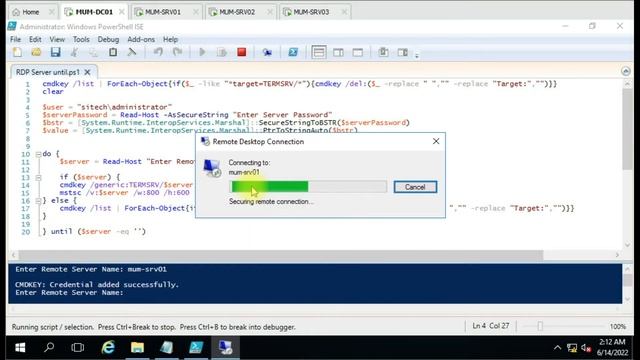The image size is (640, 360).
Task: Copy selection using the copy icon
Action: click(93, 52)
